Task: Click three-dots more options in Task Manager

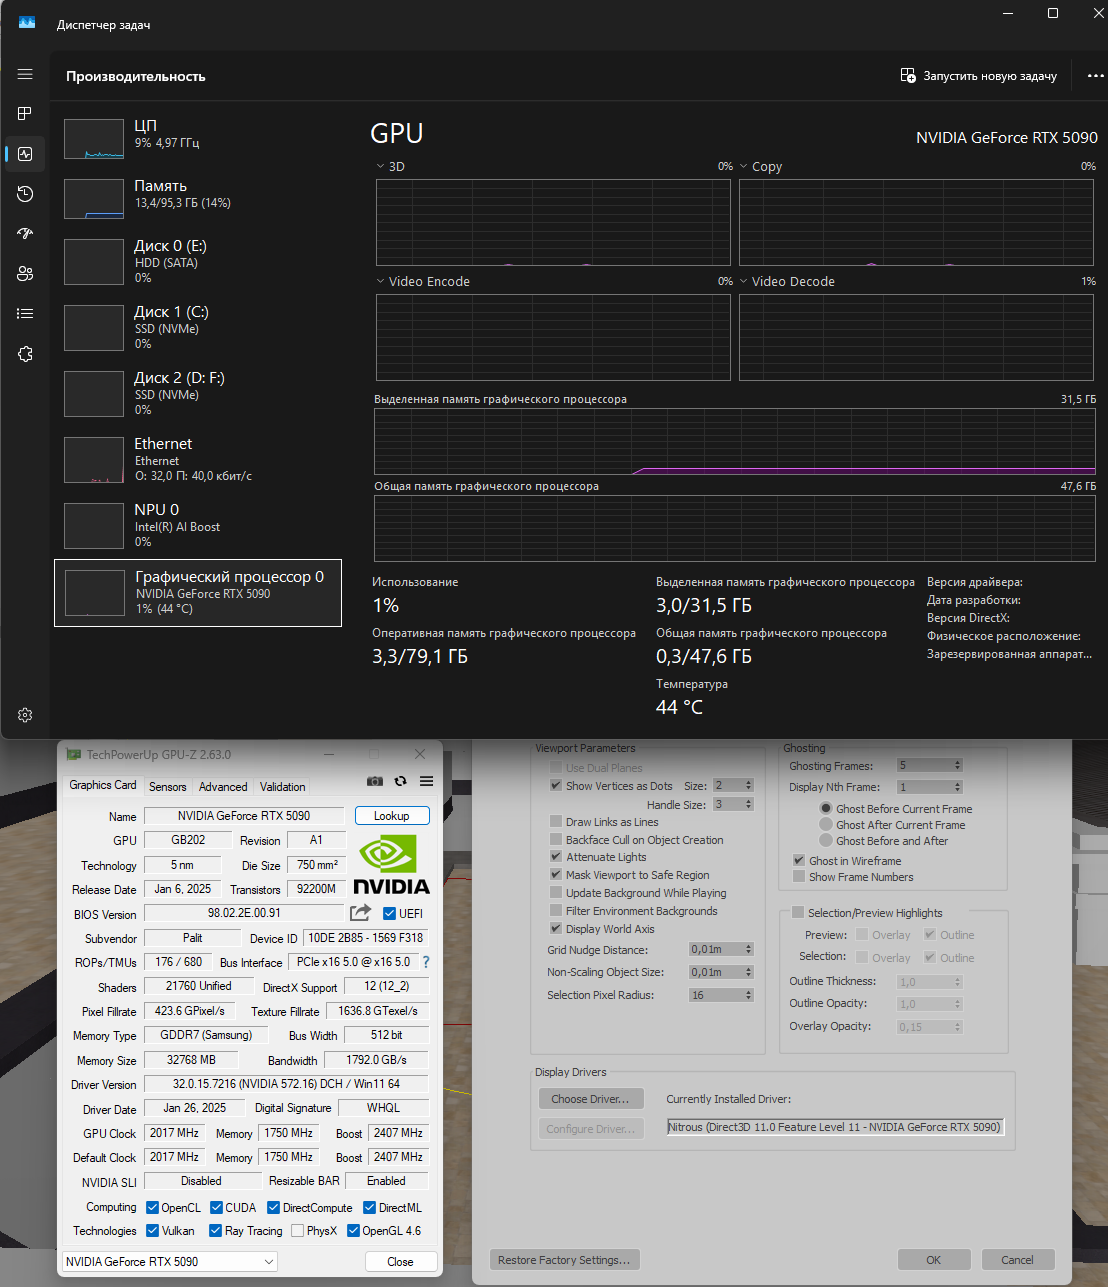Action: [1095, 76]
